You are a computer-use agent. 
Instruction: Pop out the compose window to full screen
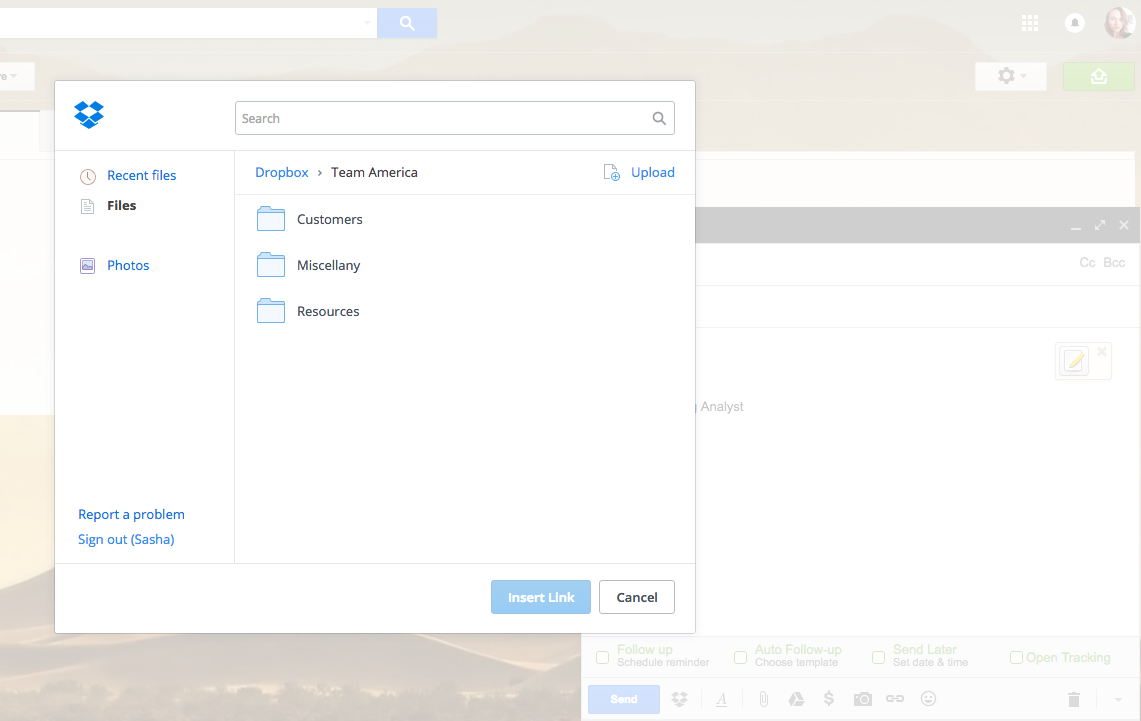pyautogui.click(x=1100, y=226)
